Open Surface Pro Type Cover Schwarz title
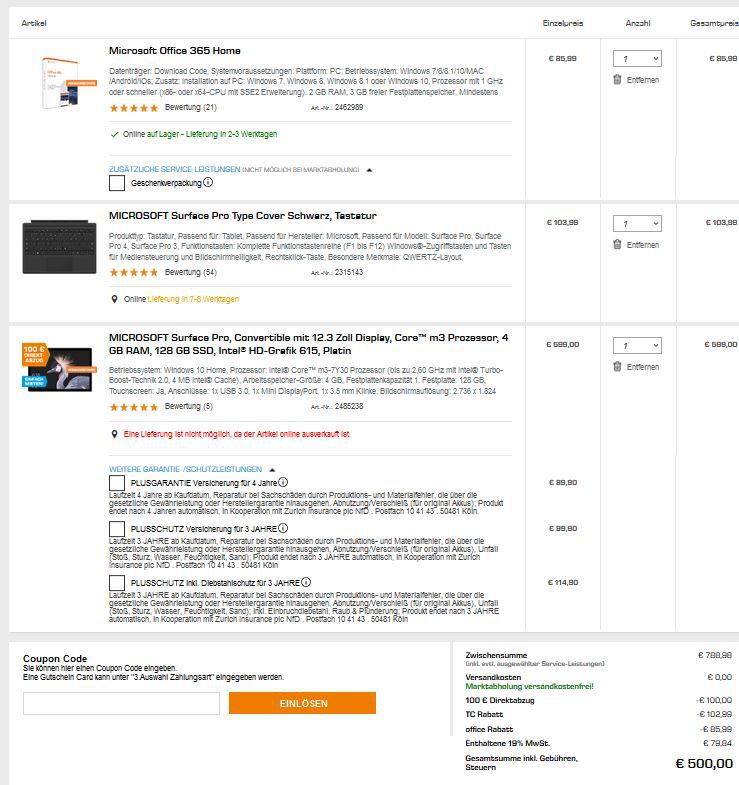Screen dimensions: 739x785 243,216
